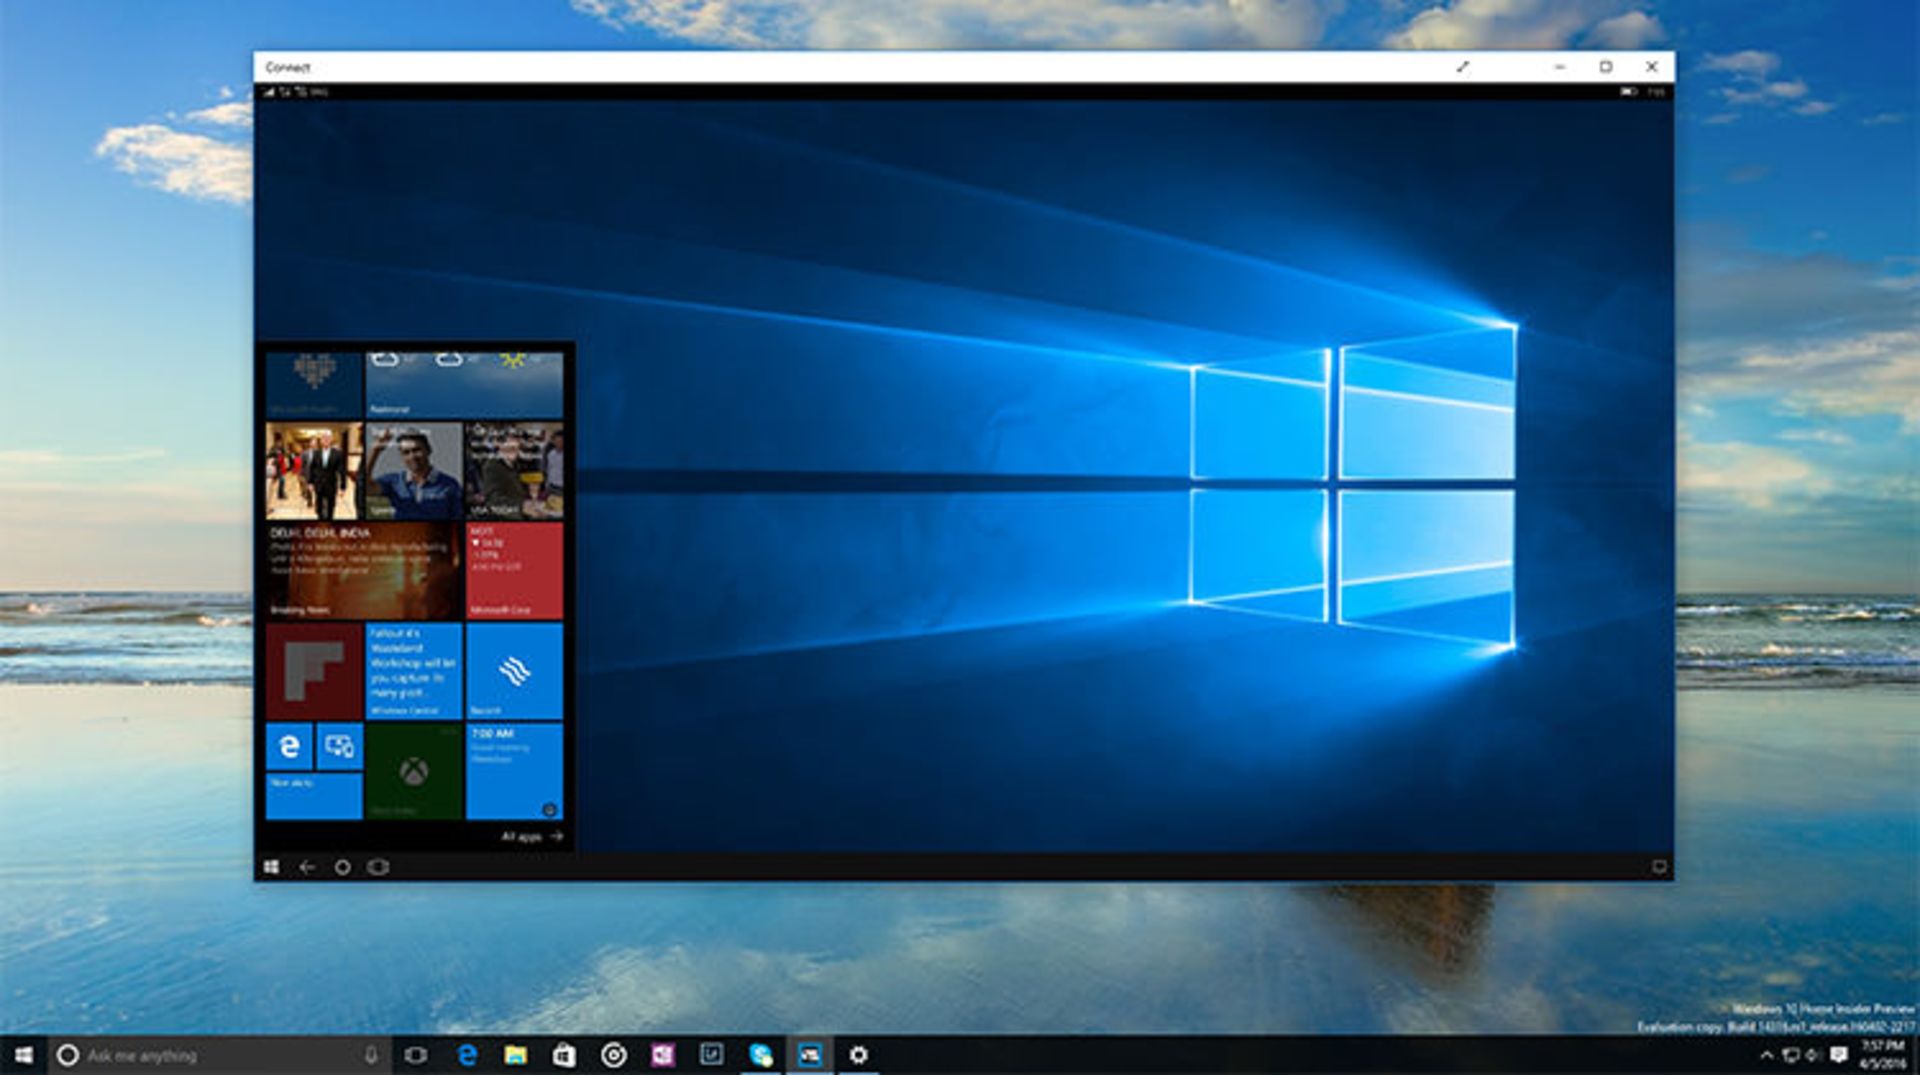Viewport: 1920px width, 1075px height.
Task: Open the weather tile showing clouds and sun
Action: pyautogui.click(x=464, y=385)
